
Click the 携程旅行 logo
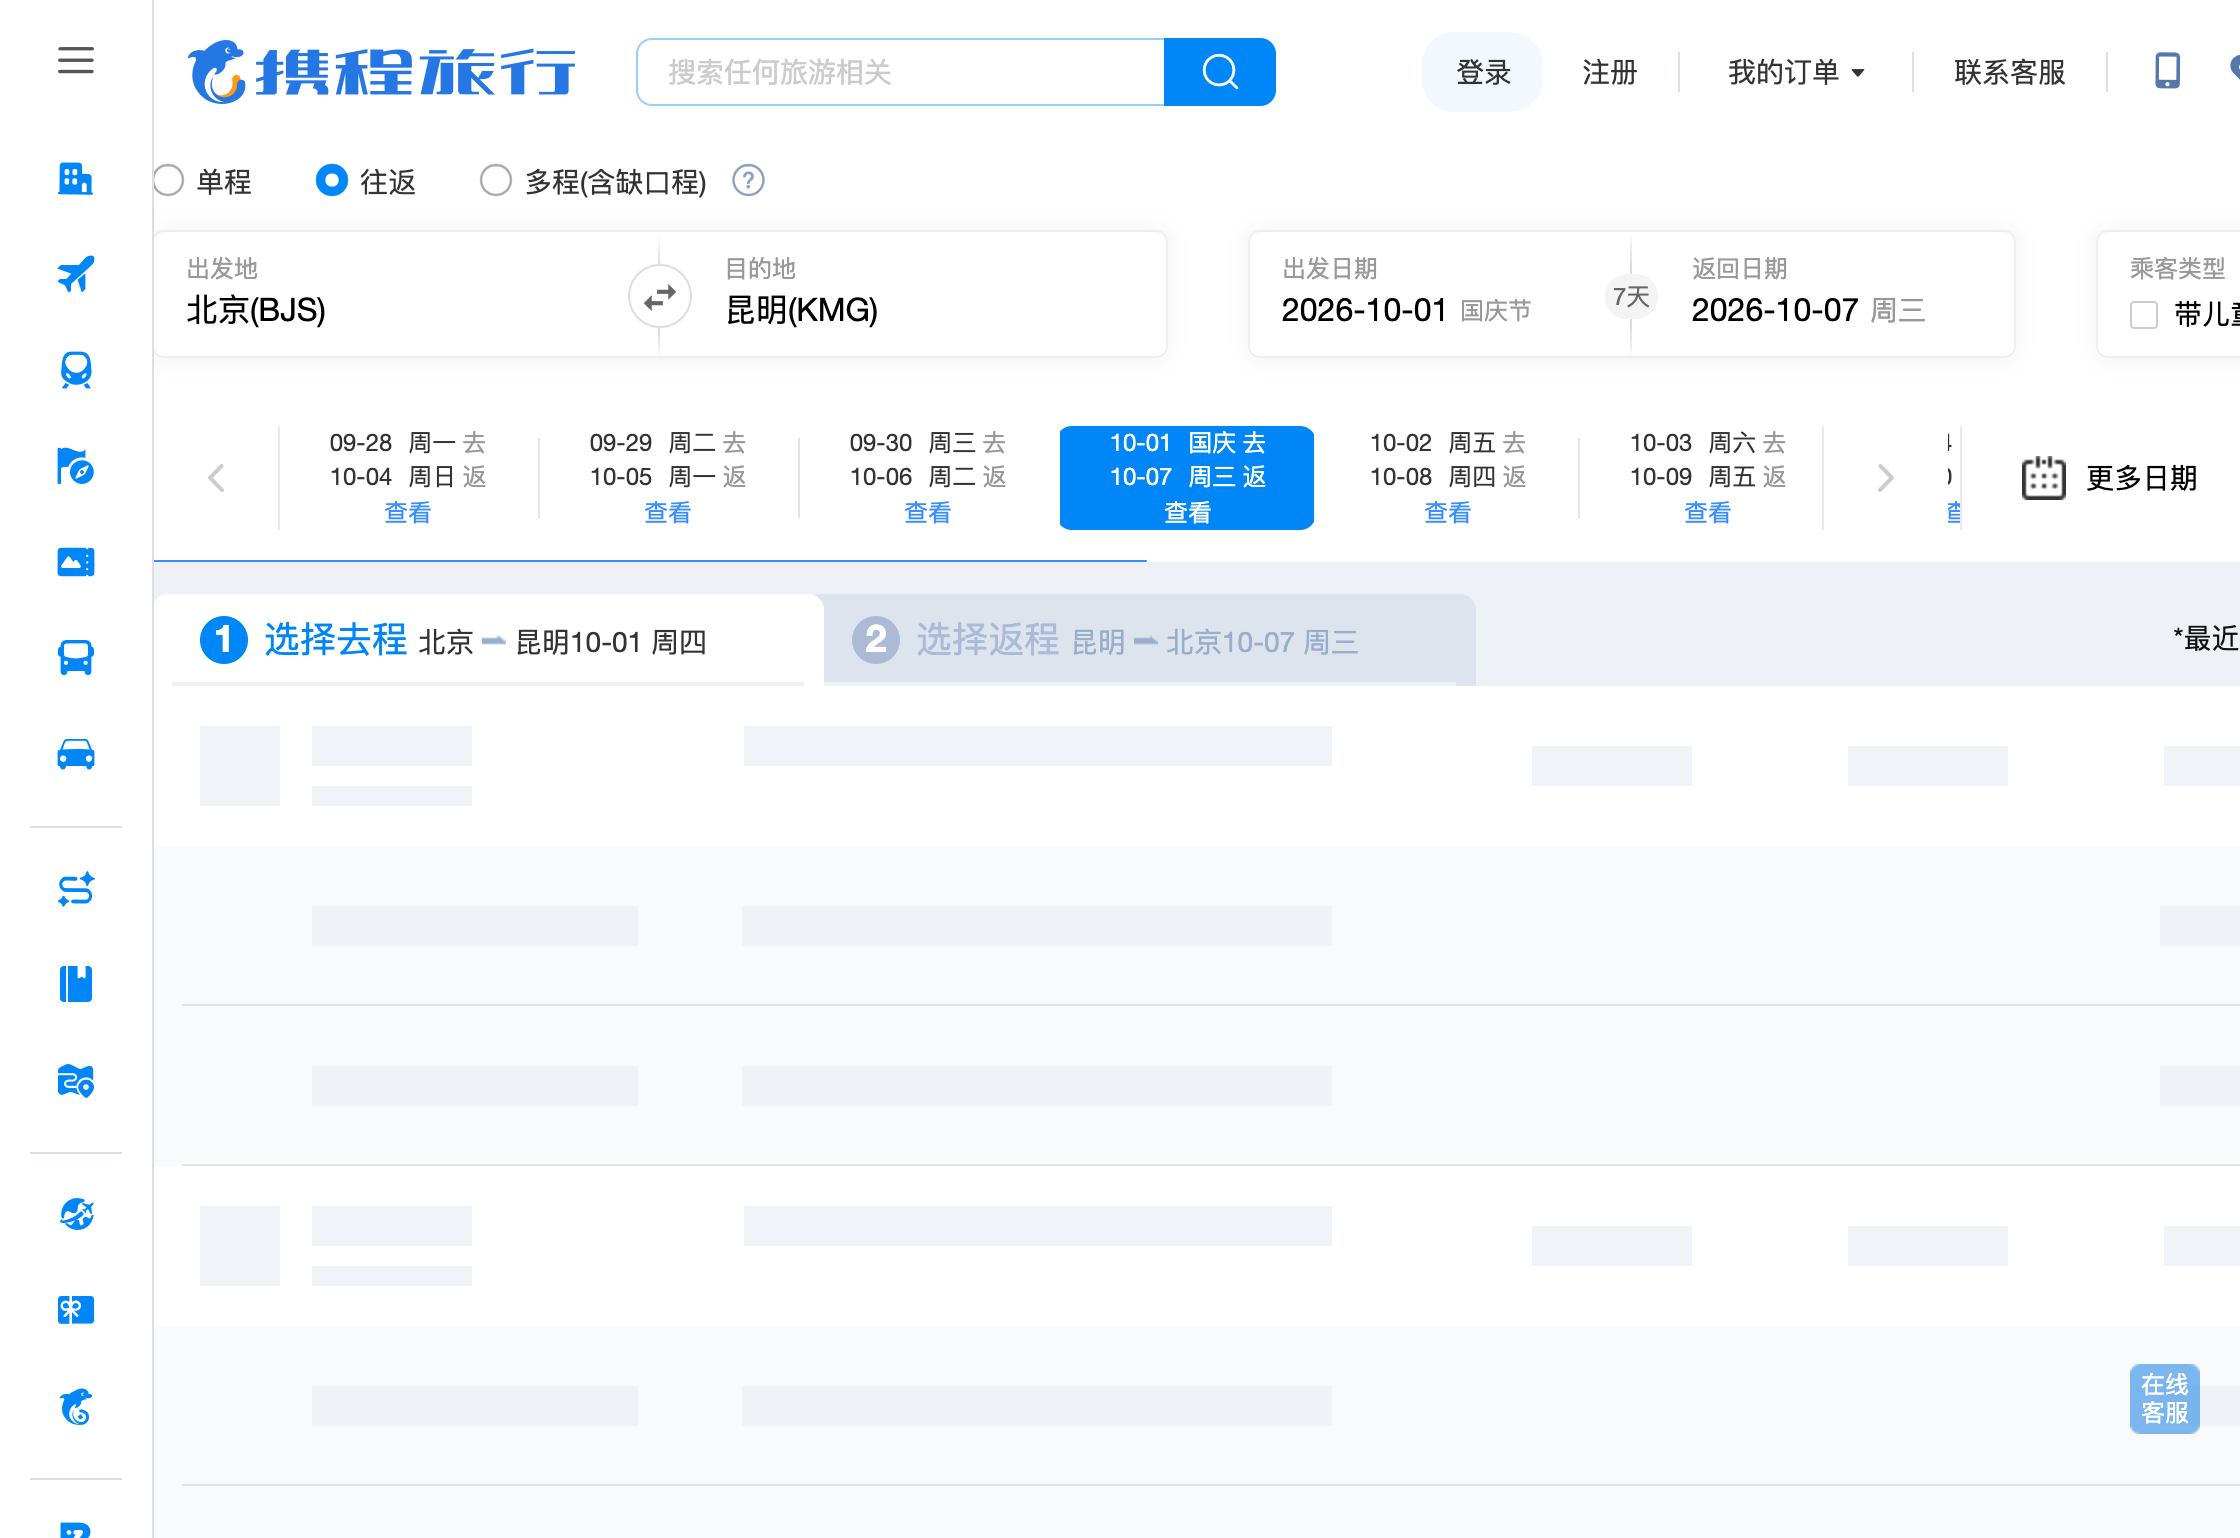(382, 72)
